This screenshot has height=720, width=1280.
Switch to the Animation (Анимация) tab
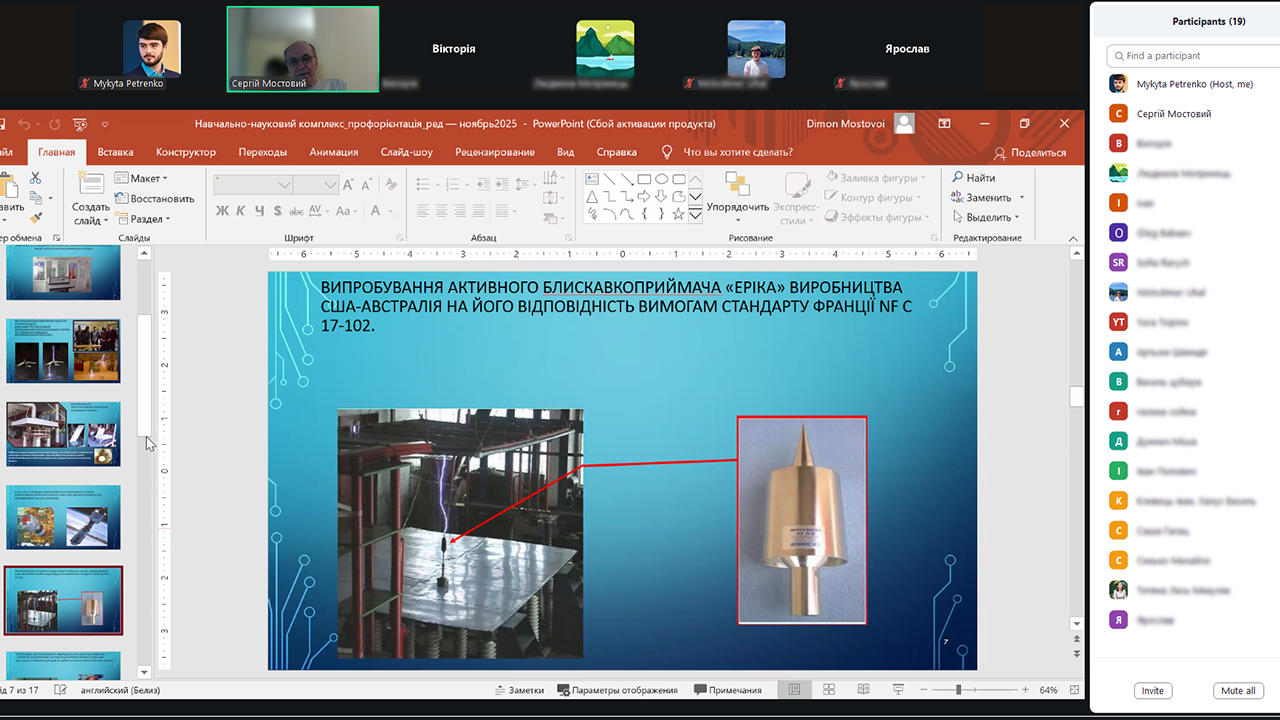[333, 152]
